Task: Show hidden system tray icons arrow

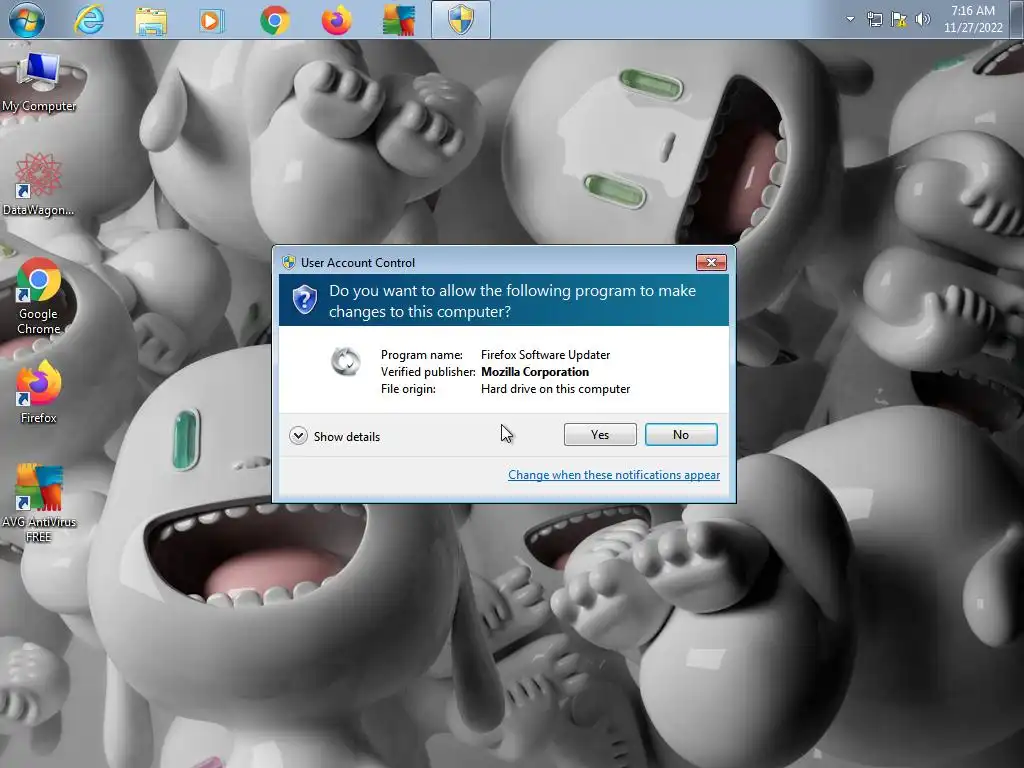Action: coord(850,19)
